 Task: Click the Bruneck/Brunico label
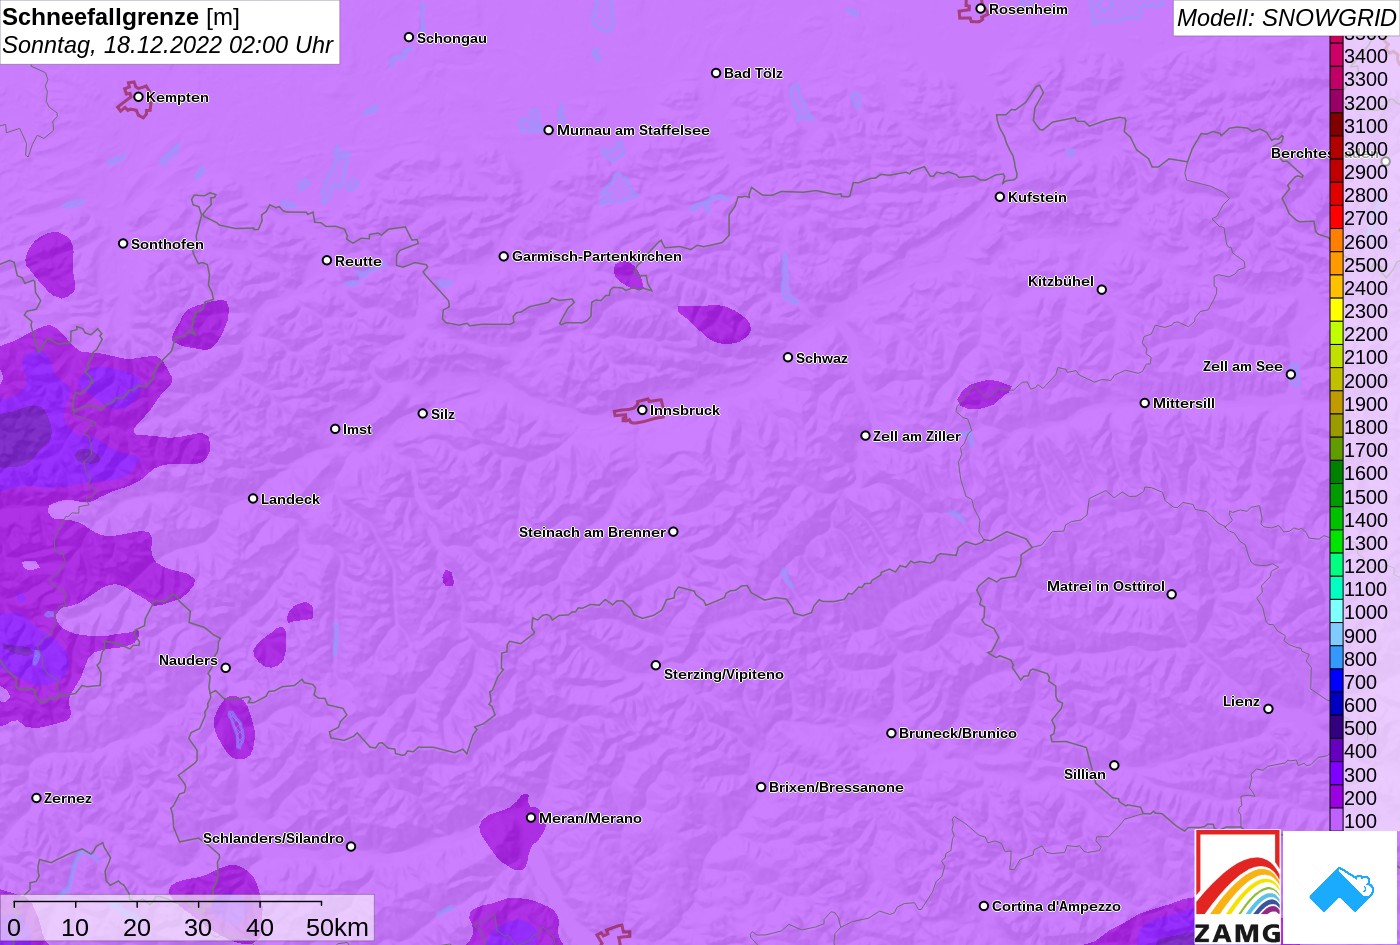(x=958, y=733)
